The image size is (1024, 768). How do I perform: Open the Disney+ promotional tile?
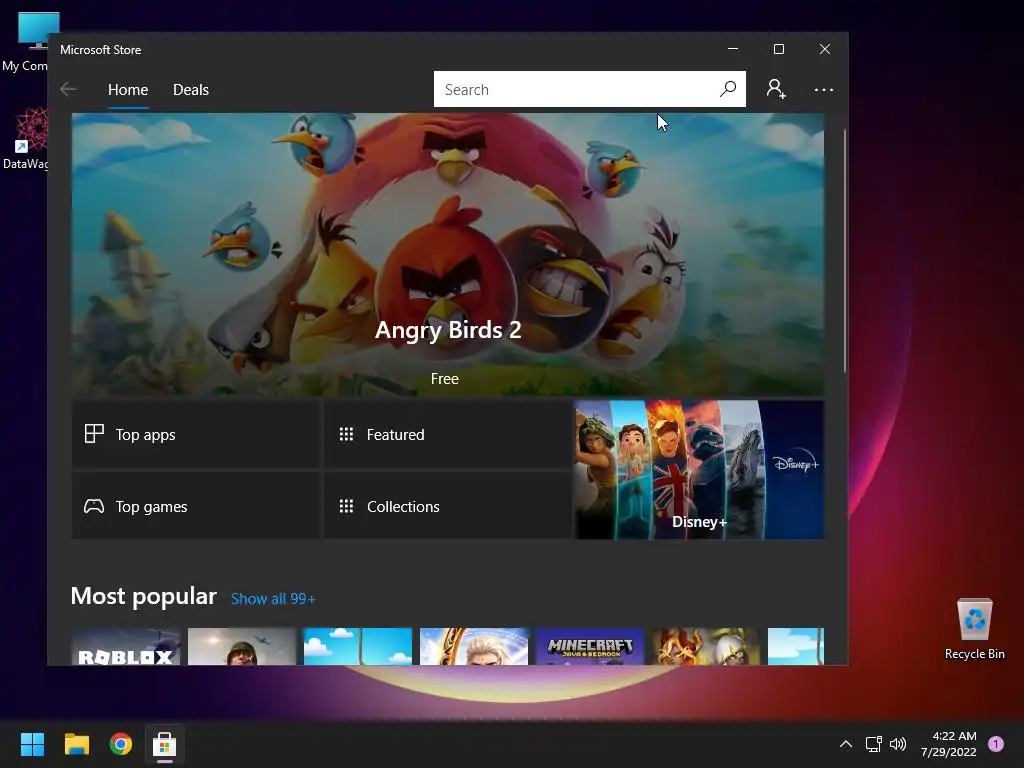[x=699, y=470]
